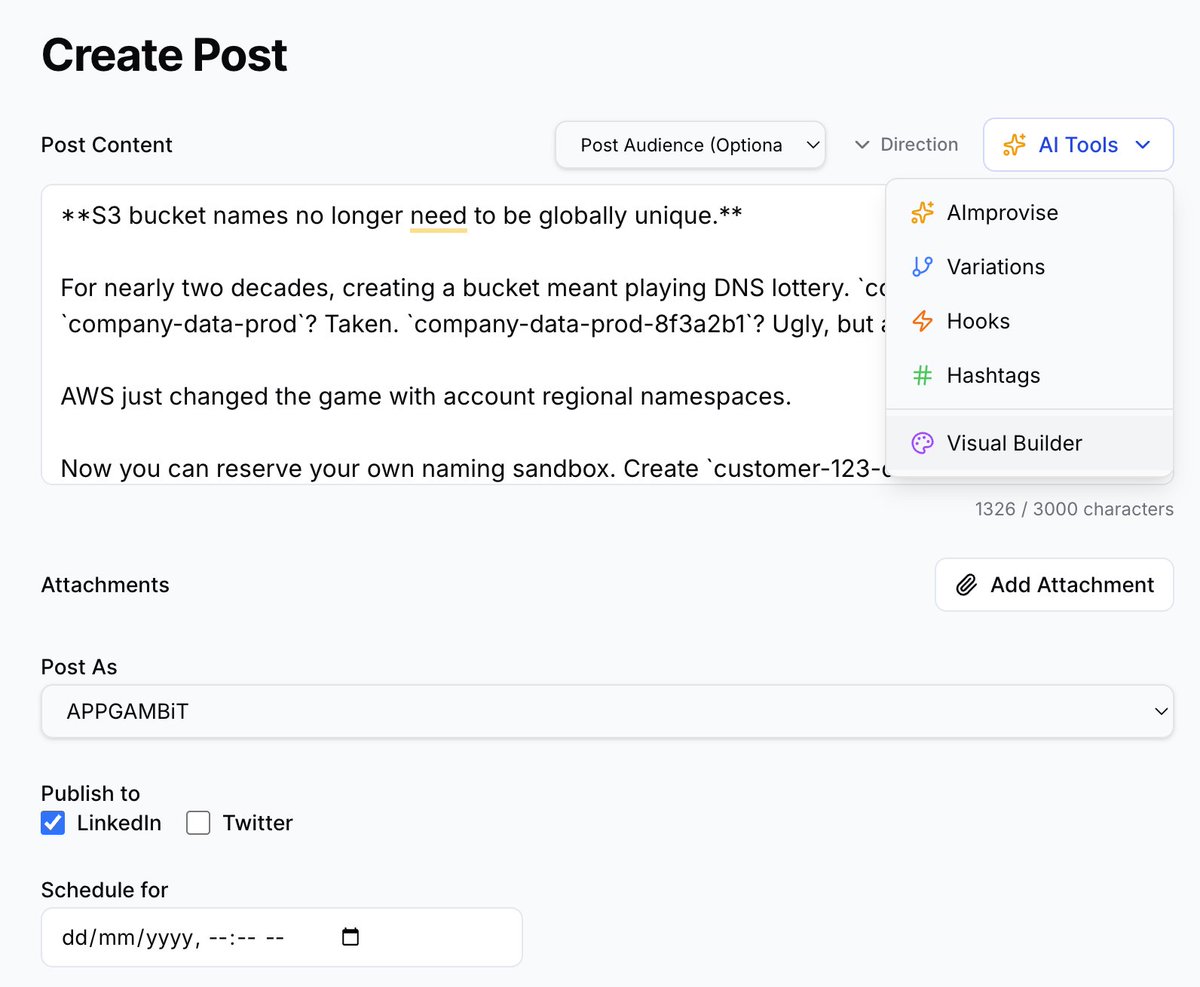Screen dimensions: 1200x987
Task: Click the AImprovise sparkle icon
Action: (922, 213)
